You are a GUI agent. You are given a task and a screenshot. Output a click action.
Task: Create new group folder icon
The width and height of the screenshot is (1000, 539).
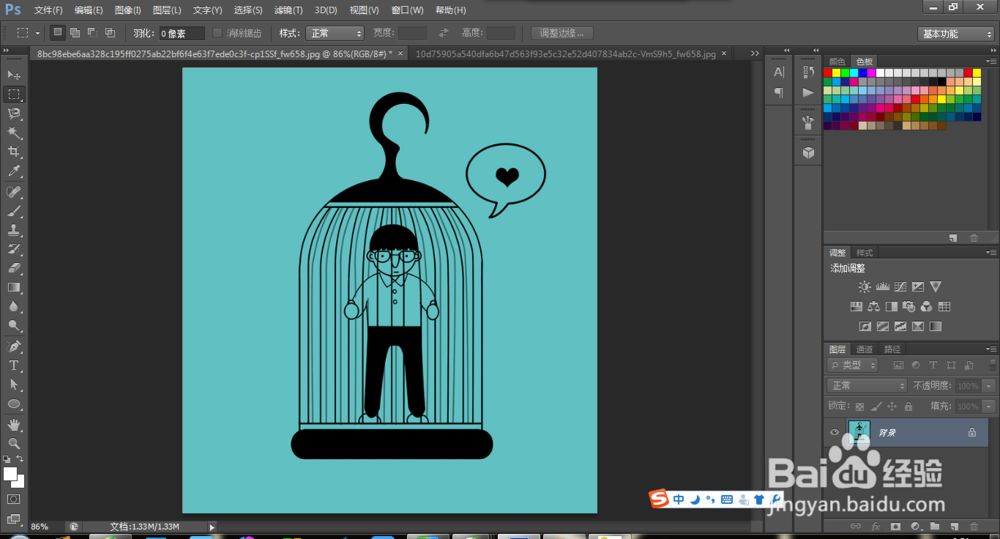tap(934, 526)
